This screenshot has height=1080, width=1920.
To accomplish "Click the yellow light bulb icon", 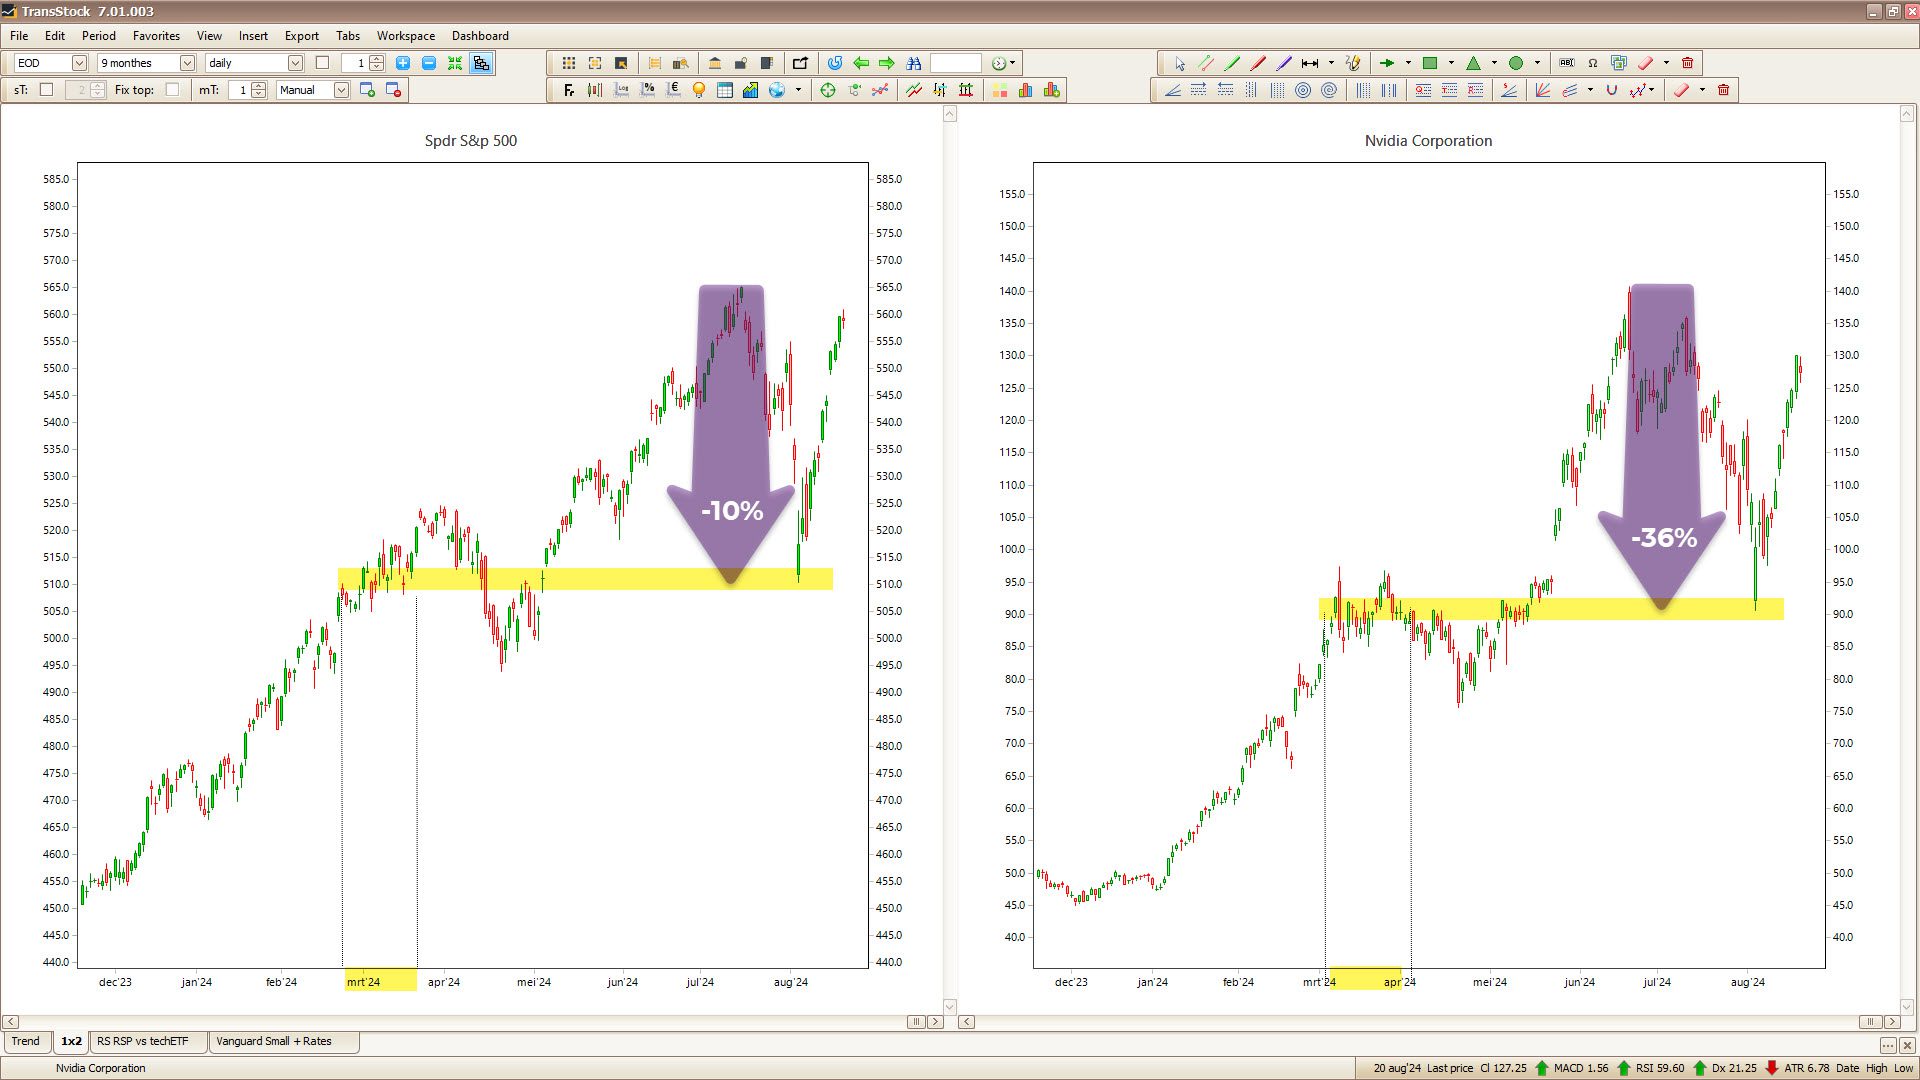I will [699, 90].
